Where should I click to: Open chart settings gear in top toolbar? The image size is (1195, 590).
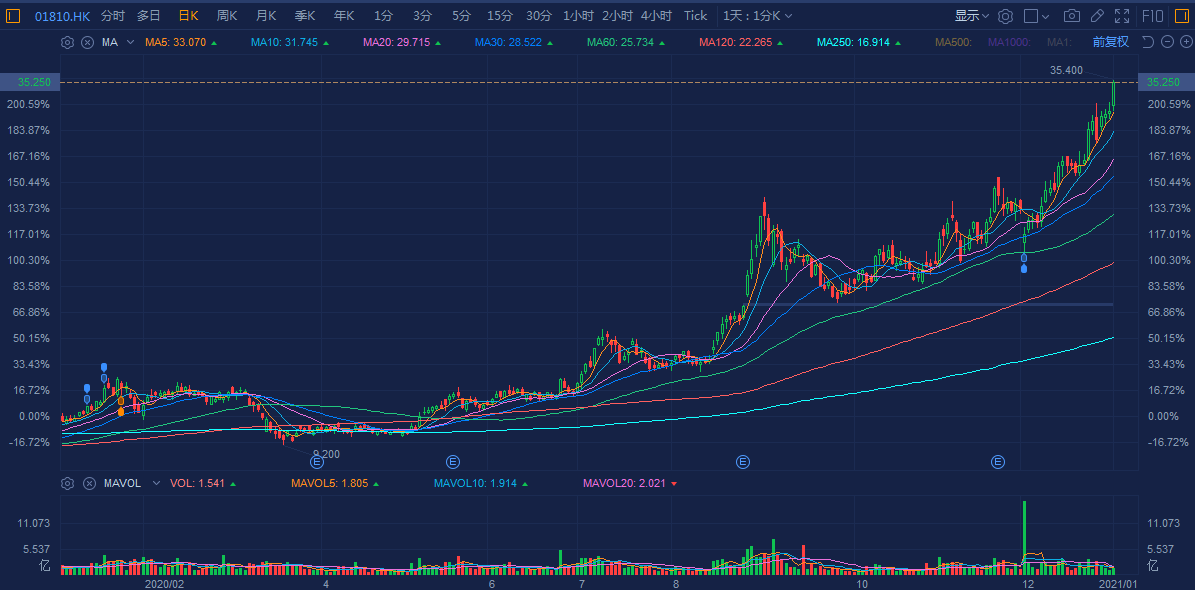click(1006, 16)
